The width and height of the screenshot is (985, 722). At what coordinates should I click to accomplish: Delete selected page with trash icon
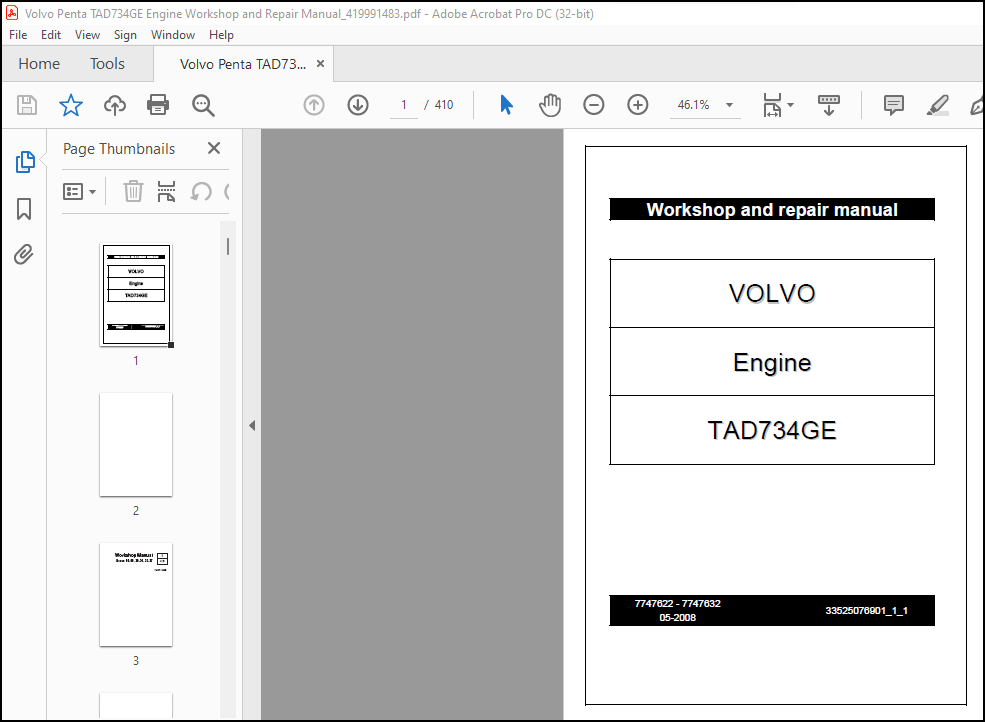pyautogui.click(x=133, y=191)
